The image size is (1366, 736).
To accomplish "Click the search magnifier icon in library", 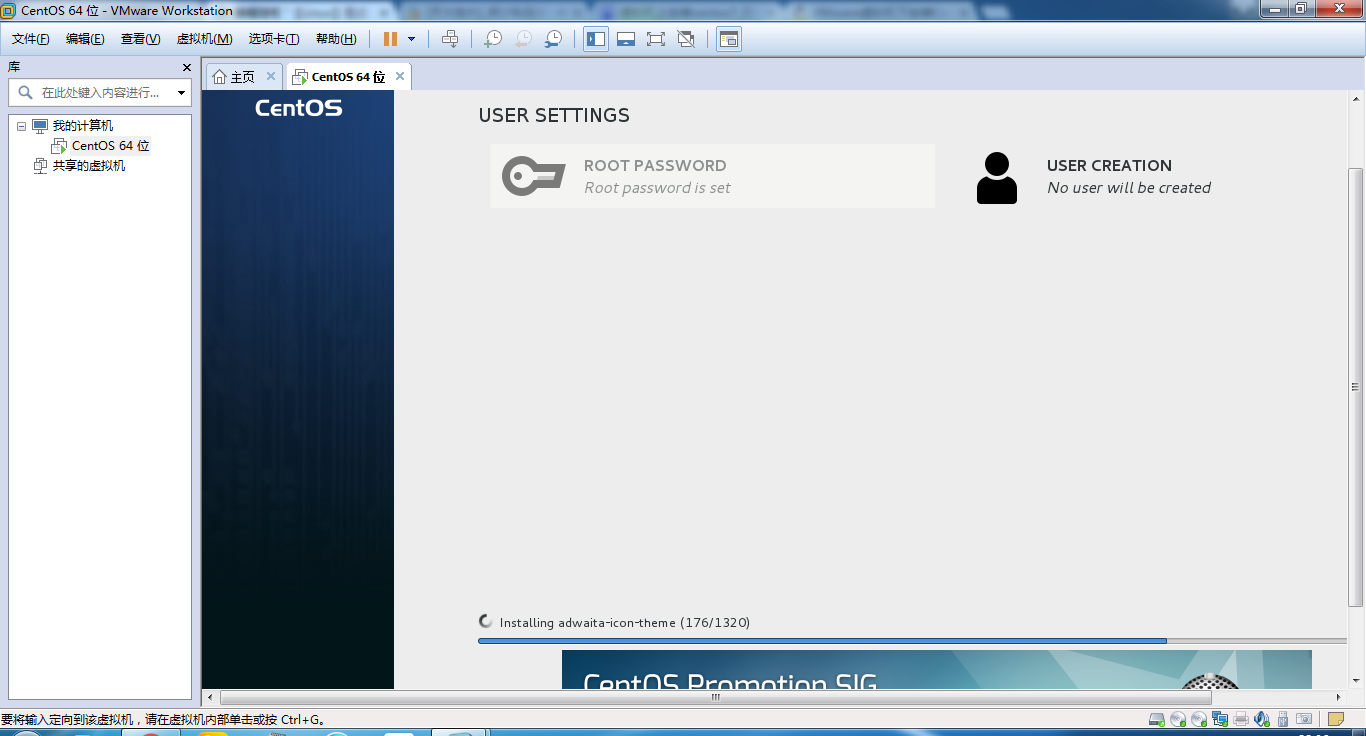I will coord(26,93).
